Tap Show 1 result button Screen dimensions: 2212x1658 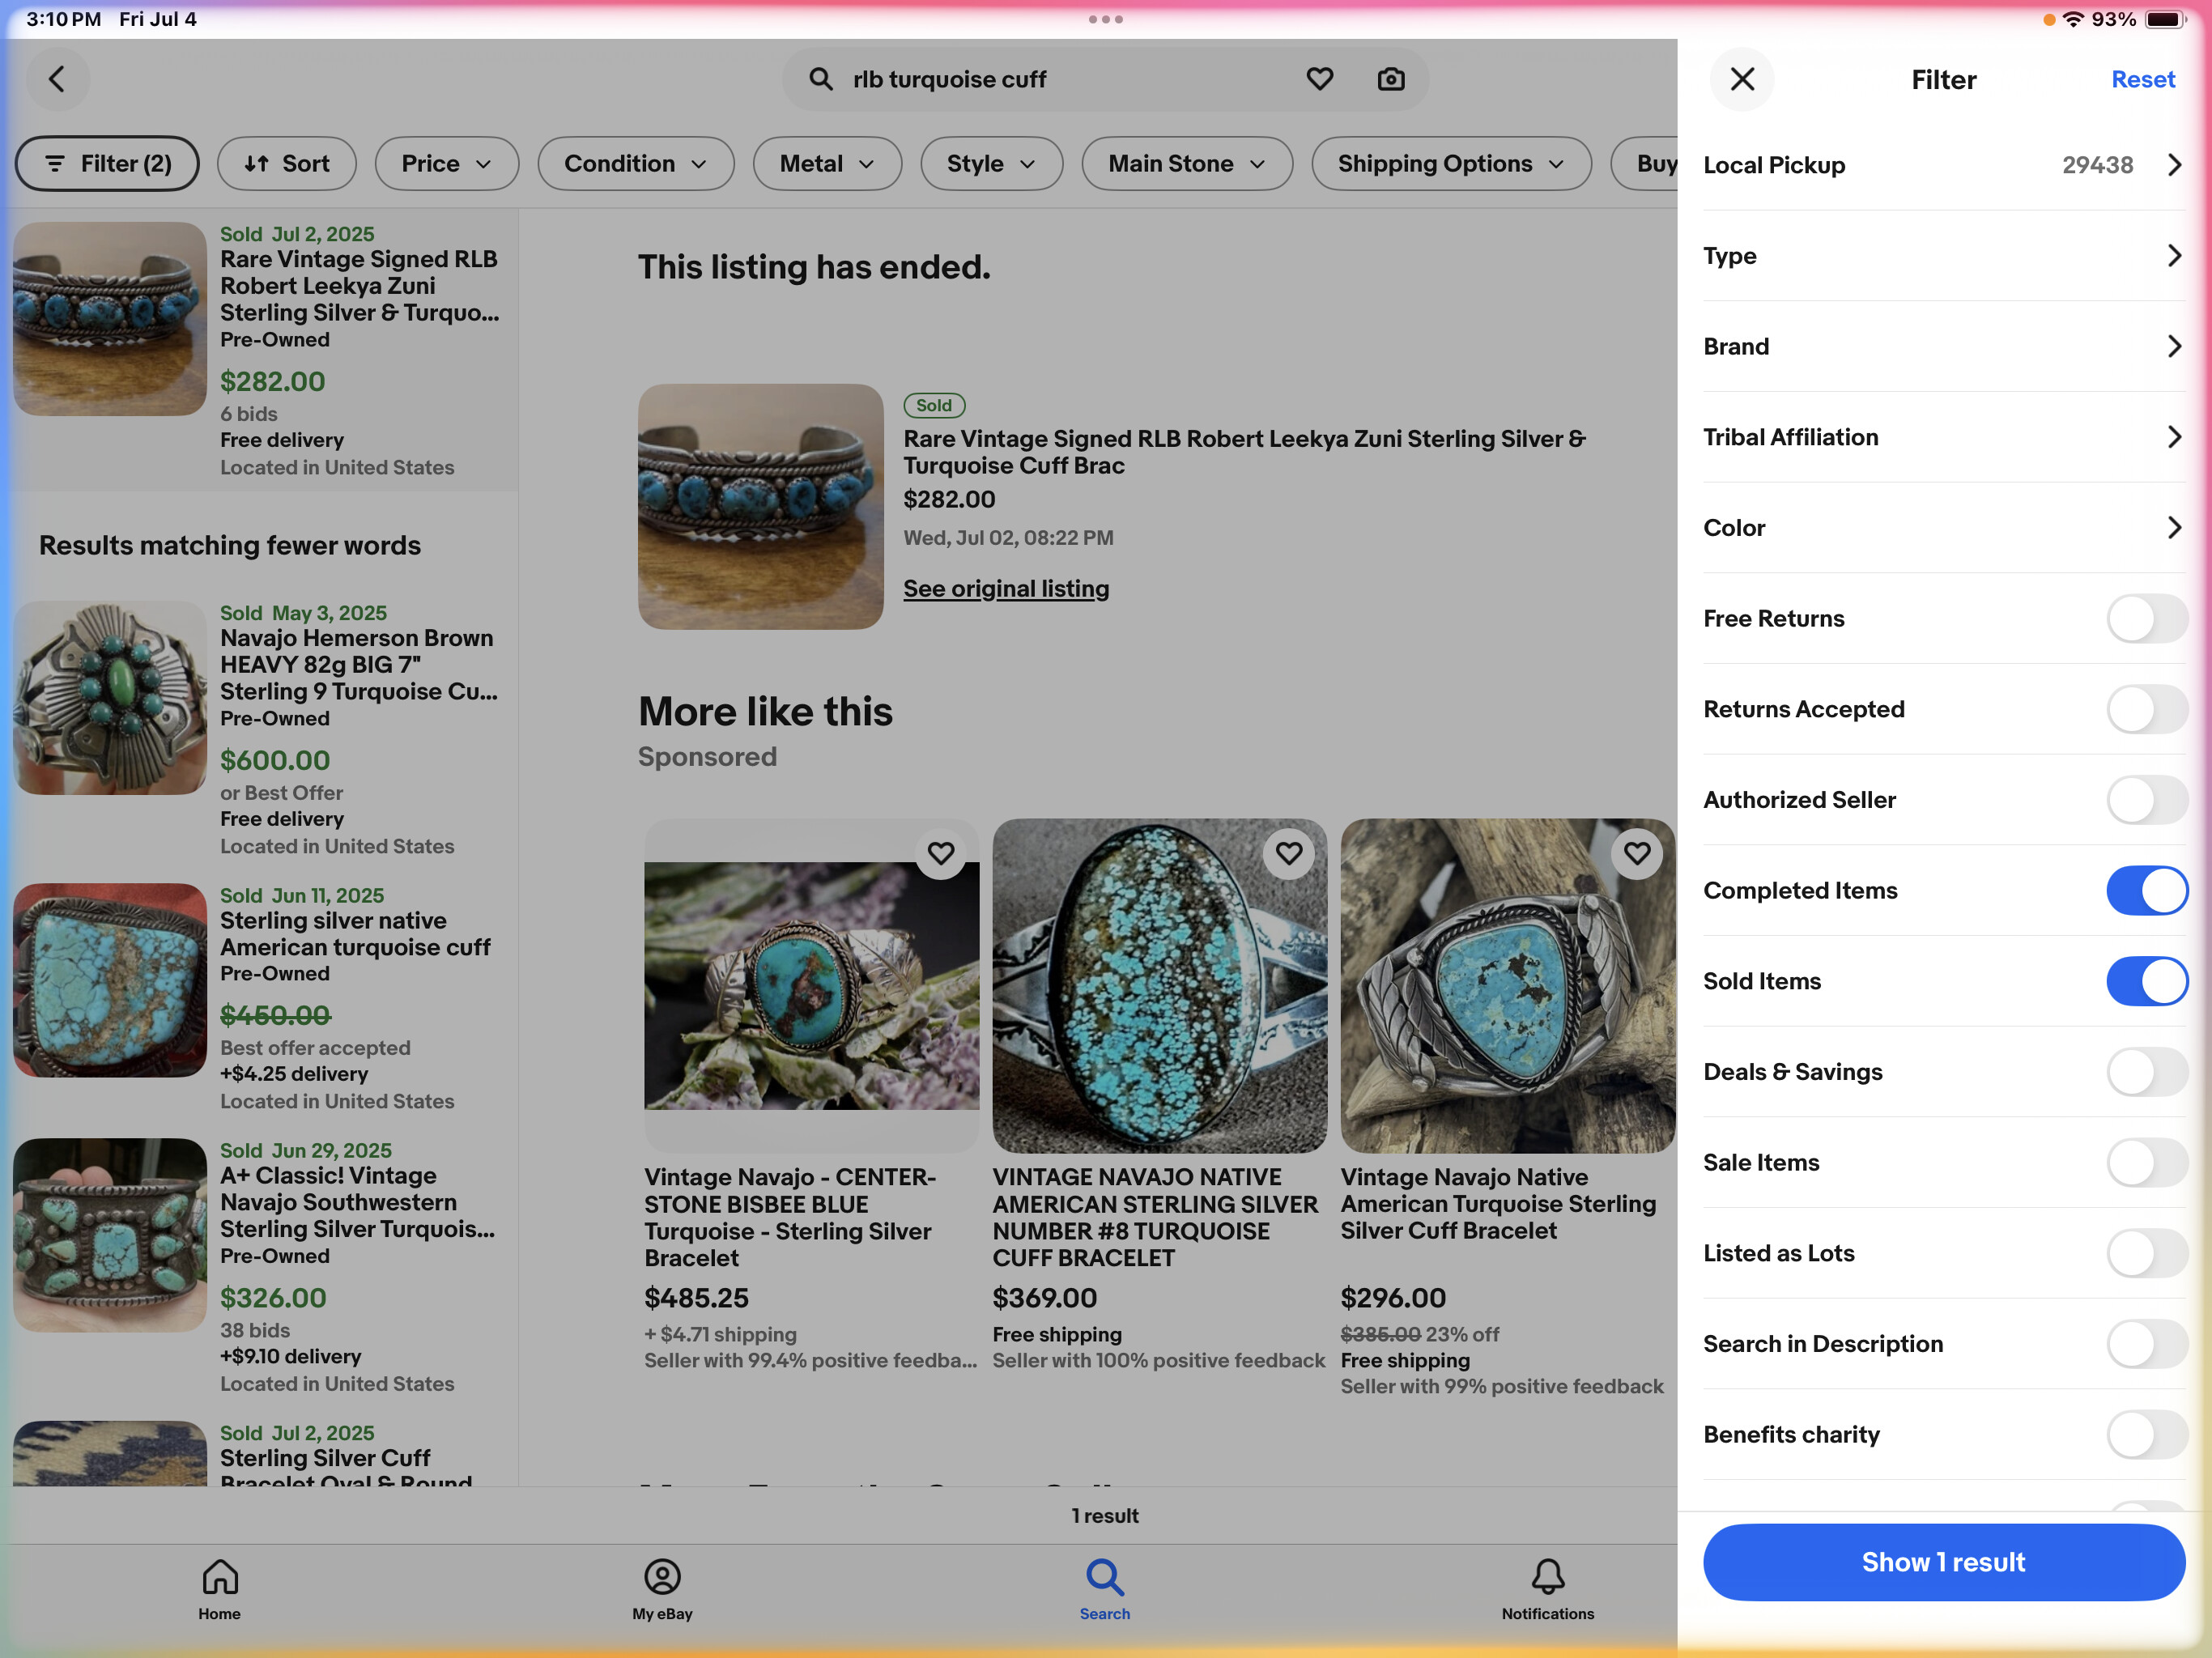(1943, 1562)
